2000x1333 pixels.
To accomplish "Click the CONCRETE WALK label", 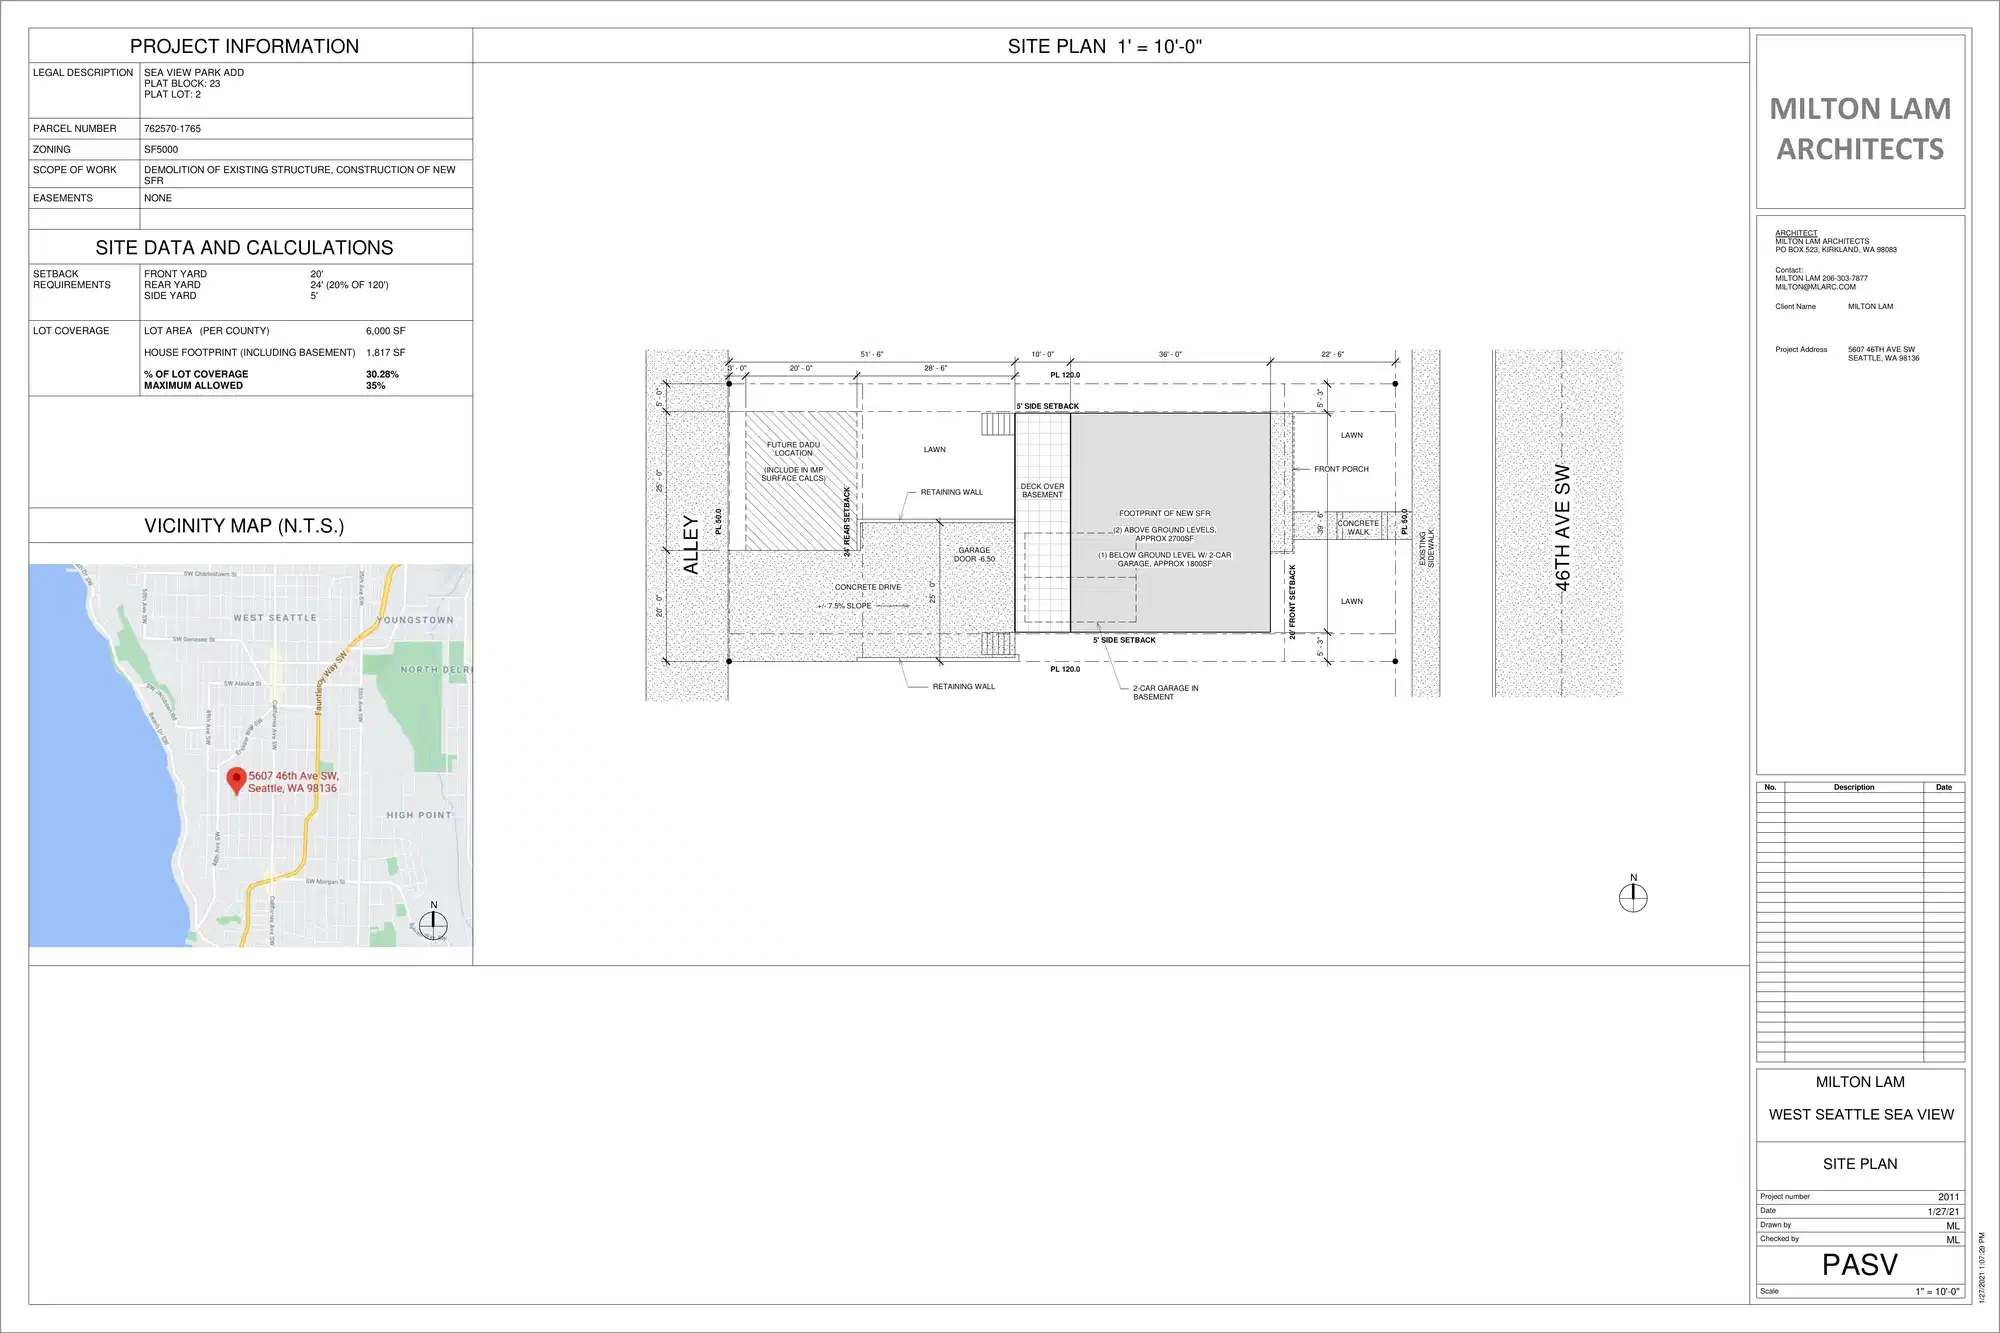I will pos(1358,527).
